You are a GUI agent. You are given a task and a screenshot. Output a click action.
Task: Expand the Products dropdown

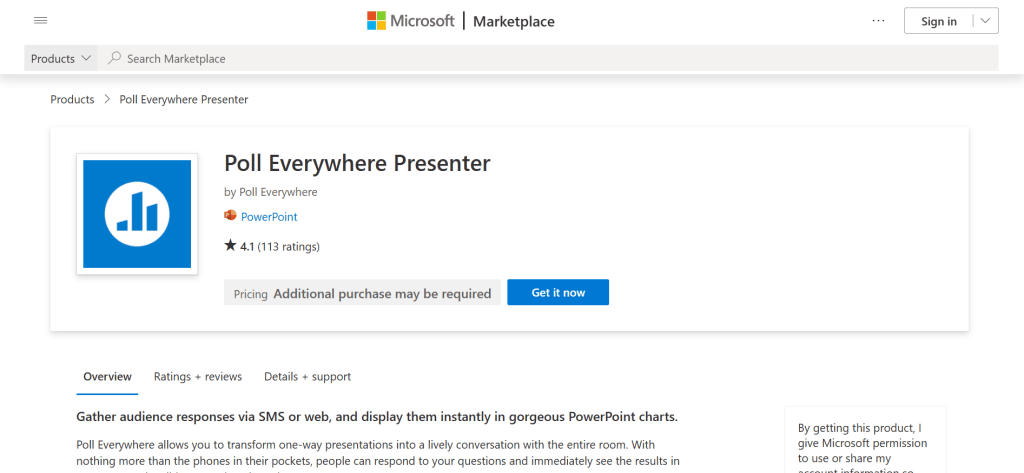pos(61,59)
